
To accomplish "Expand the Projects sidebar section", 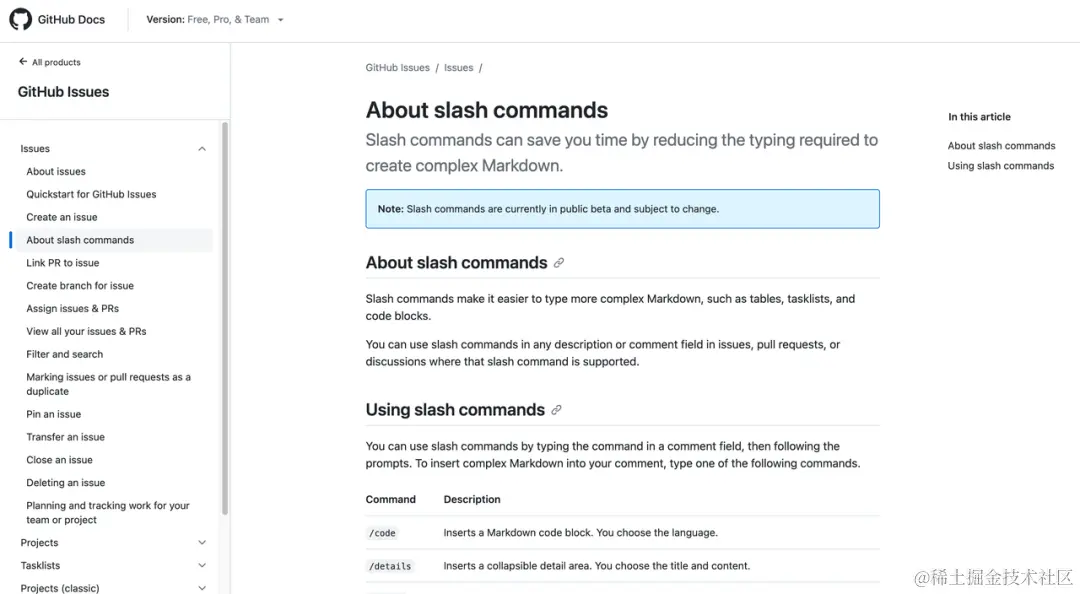I will tap(202, 543).
